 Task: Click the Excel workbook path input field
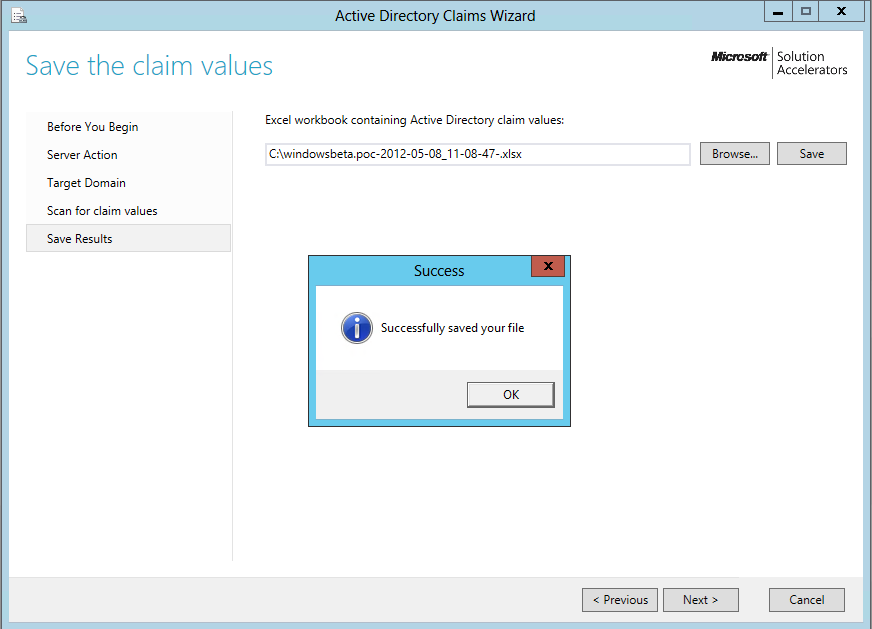(x=478, y=154)
